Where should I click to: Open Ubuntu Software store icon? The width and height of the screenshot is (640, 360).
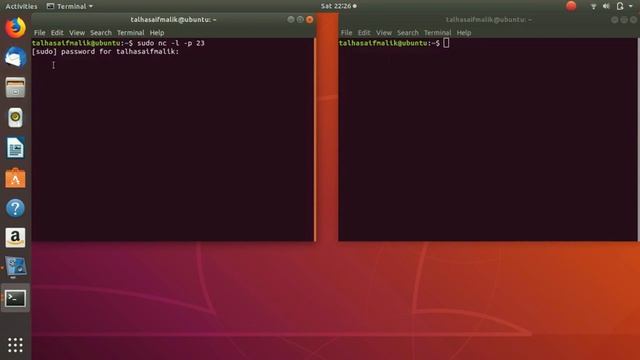16,178
